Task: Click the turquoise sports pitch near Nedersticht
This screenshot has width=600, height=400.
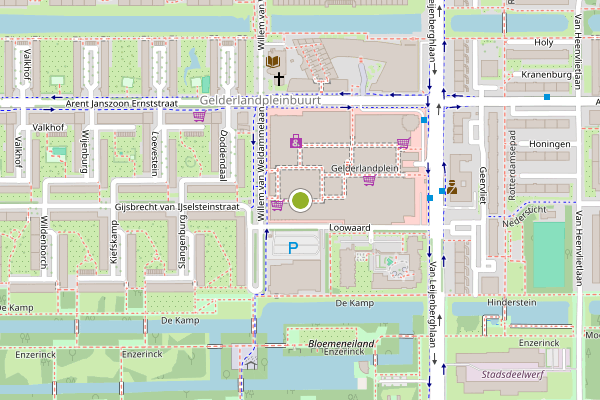Action: click(x=549, y=255)
